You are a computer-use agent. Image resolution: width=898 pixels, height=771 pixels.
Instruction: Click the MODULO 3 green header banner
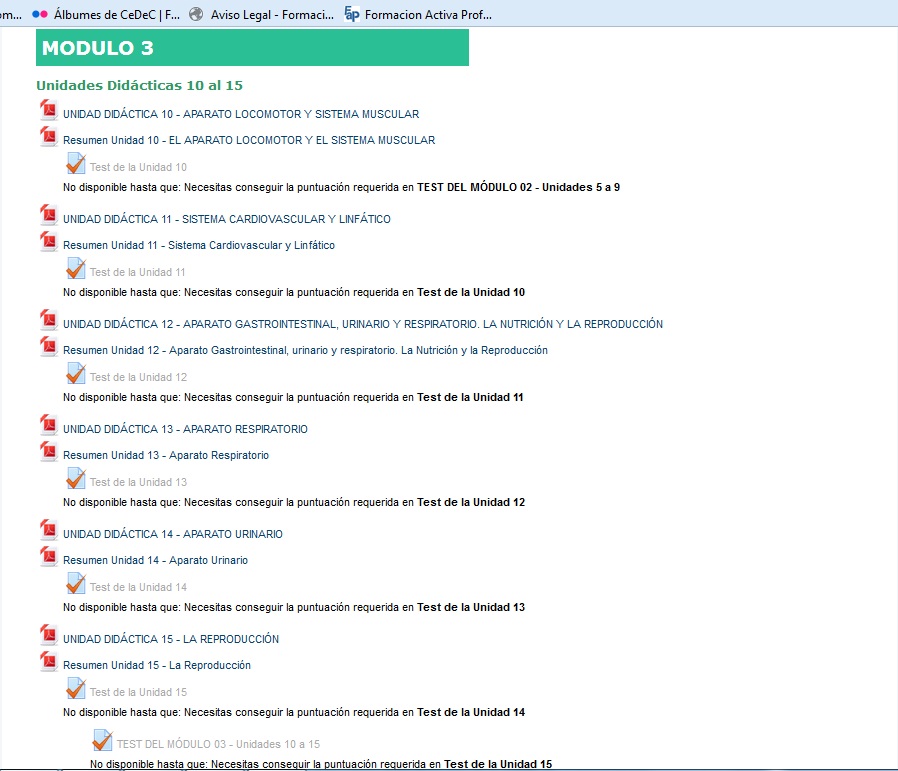click(x=252, y=48)
